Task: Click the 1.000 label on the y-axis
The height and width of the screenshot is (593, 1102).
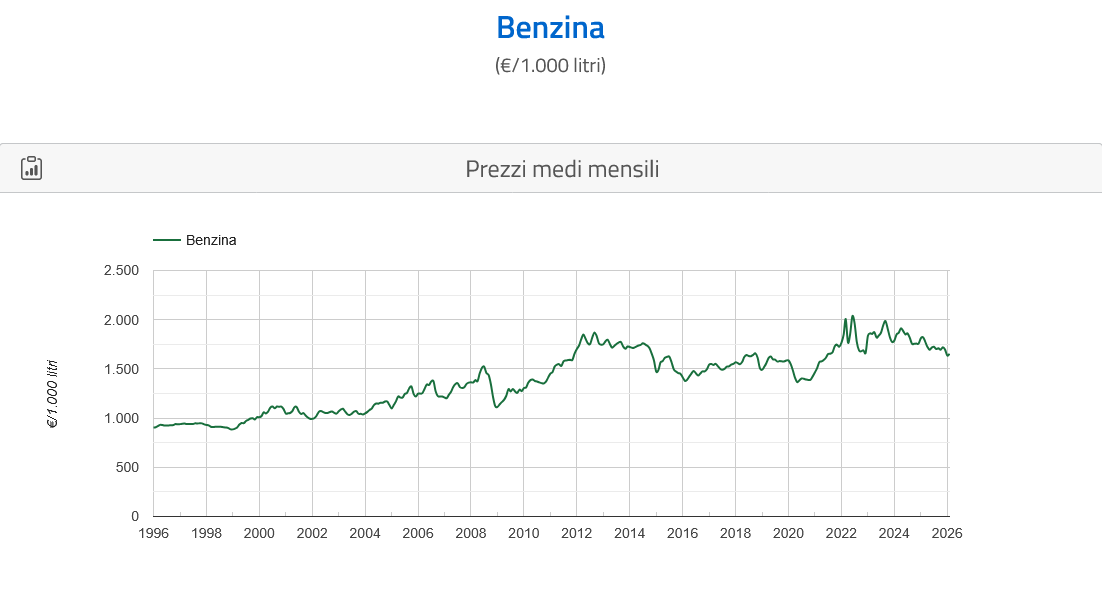Action: point(121,418)
